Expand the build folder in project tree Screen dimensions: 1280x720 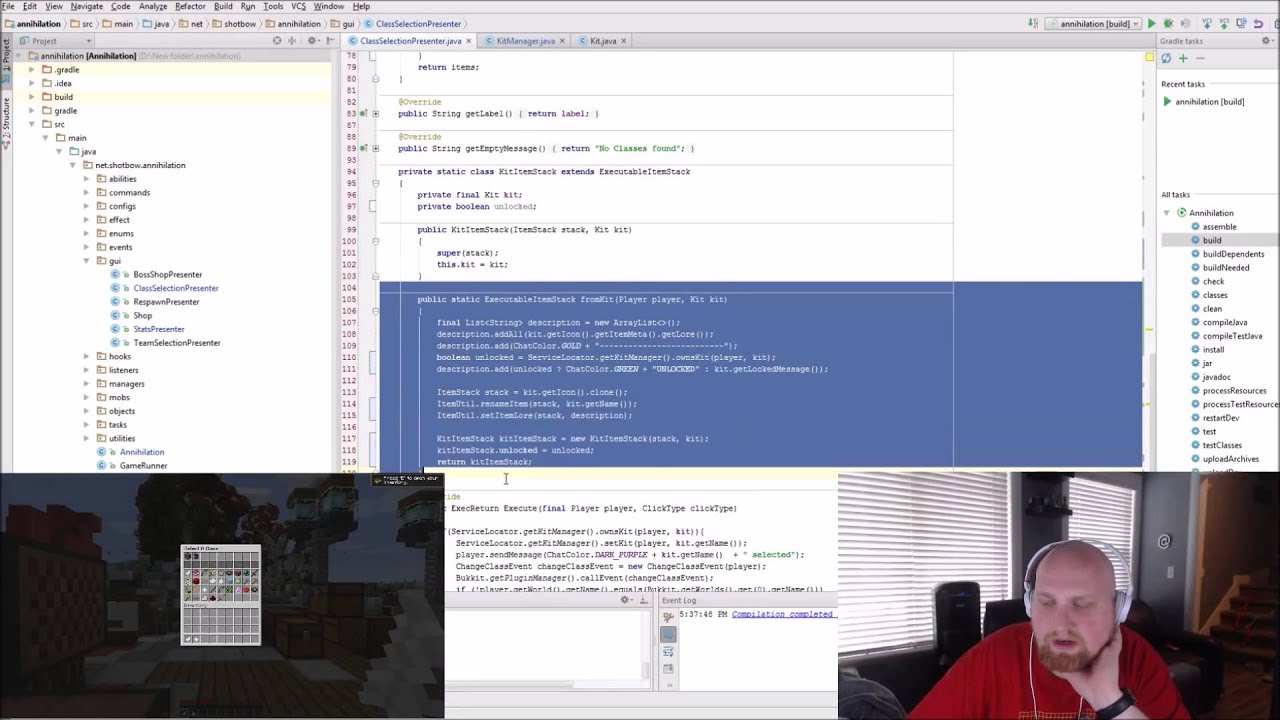pos(32,97)
